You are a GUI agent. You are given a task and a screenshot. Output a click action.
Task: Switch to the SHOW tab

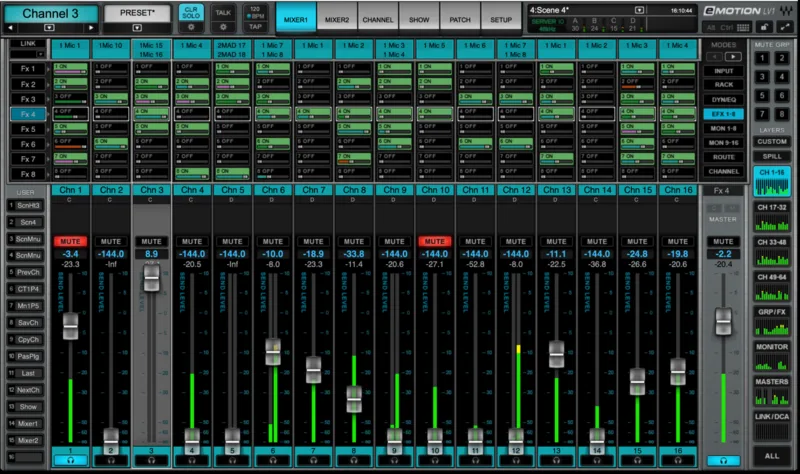[419, 20]
